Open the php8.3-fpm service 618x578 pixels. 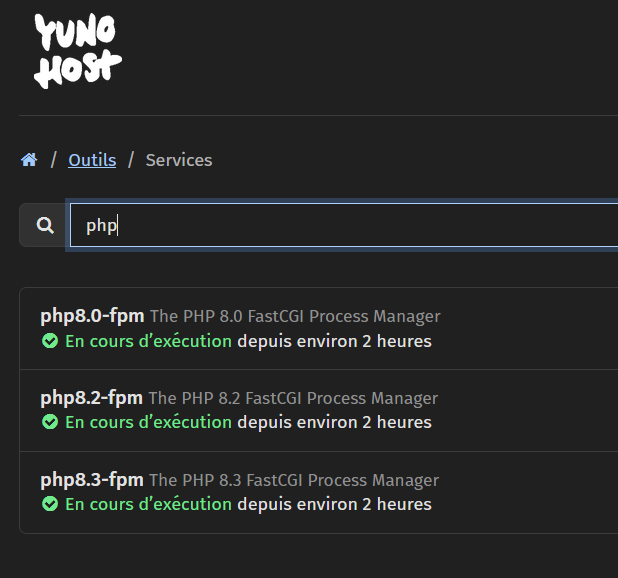tap(91, 480)
